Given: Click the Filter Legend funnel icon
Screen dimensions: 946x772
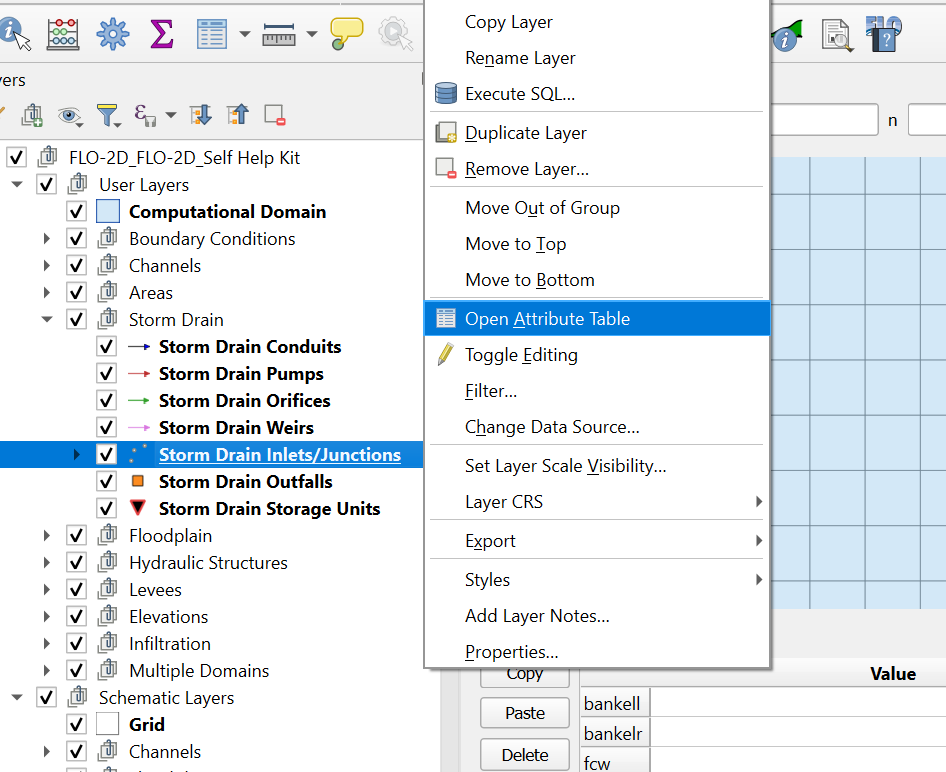Looking at the screenshot, I should pos(107,115).
